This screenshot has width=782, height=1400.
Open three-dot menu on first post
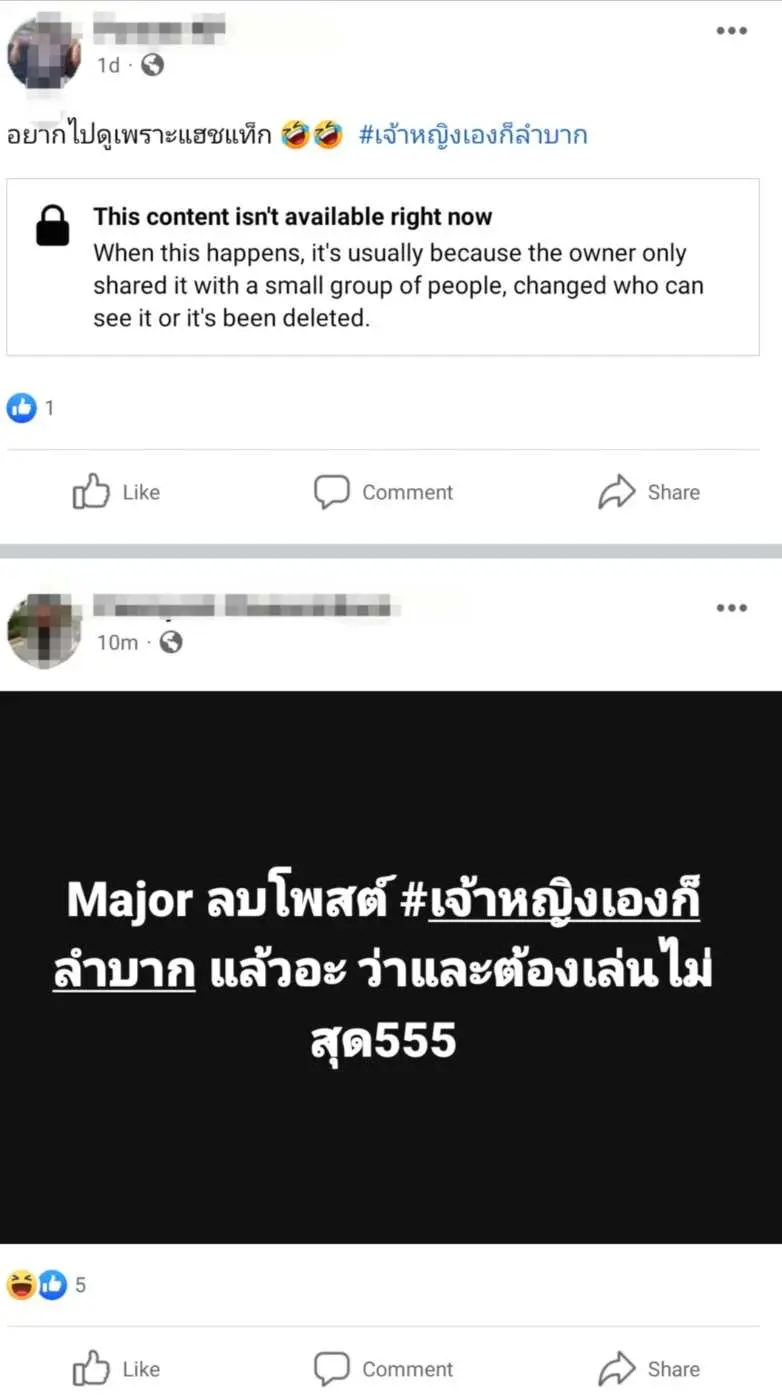point(731,31)
